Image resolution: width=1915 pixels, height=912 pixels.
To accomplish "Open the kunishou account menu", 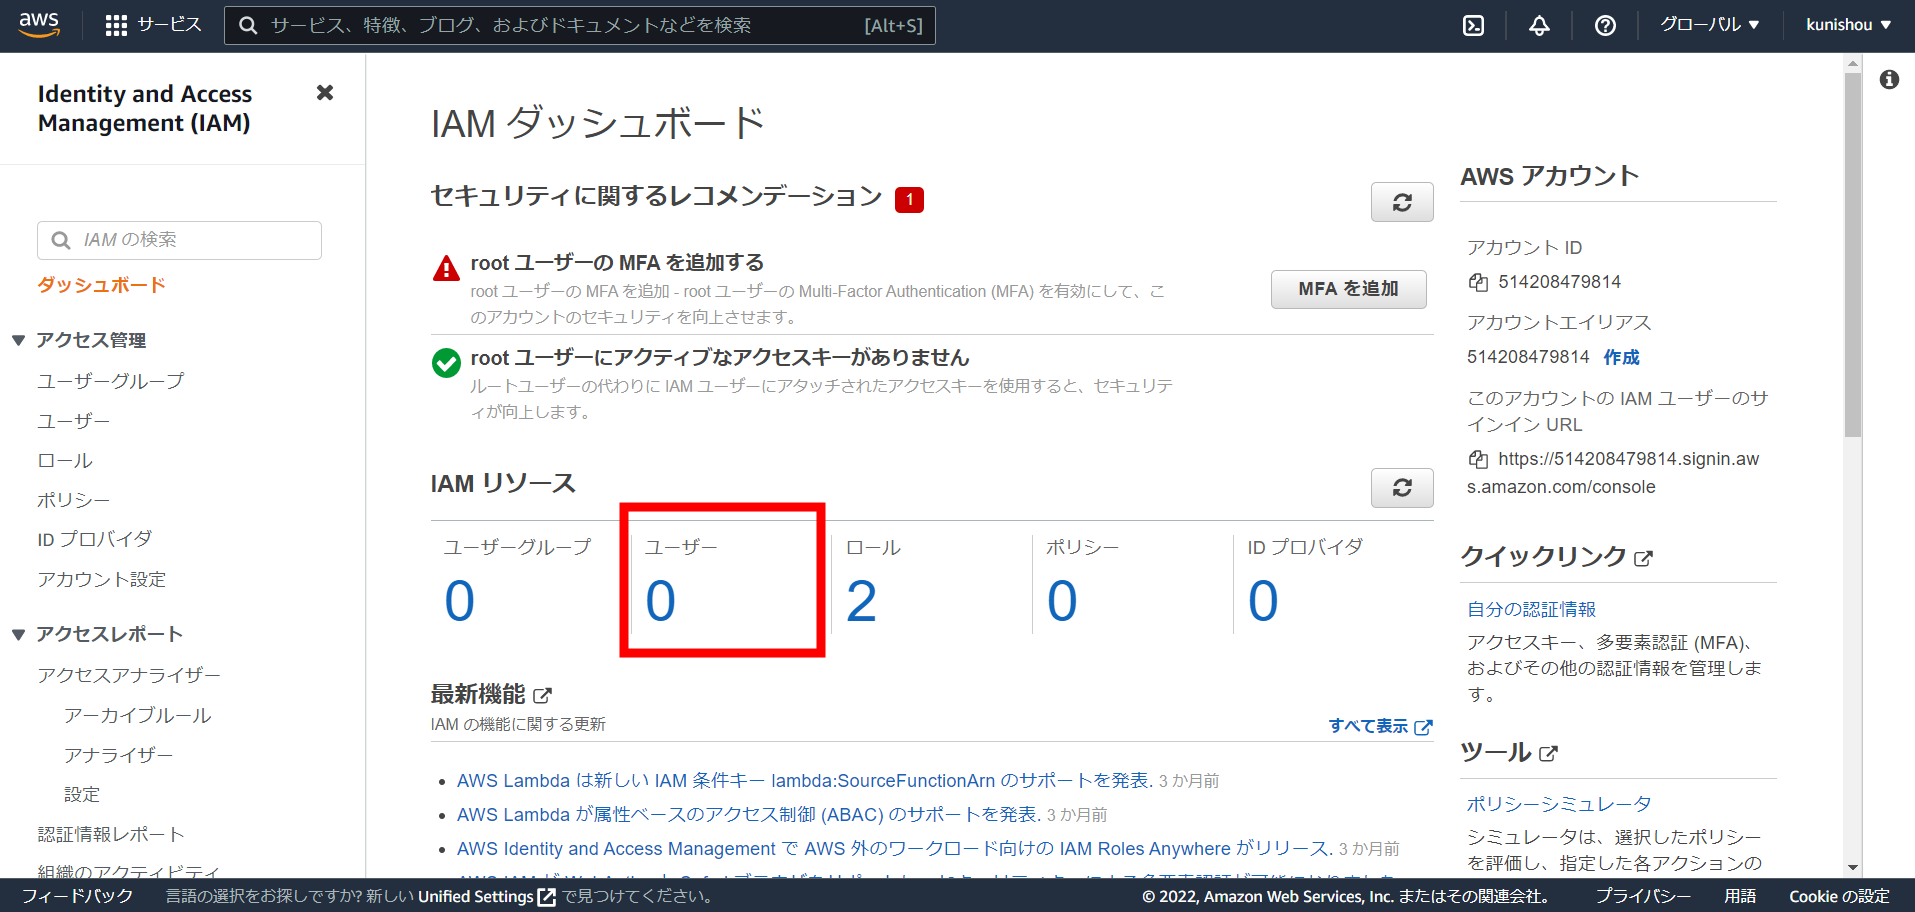I will click(1847, 24).
